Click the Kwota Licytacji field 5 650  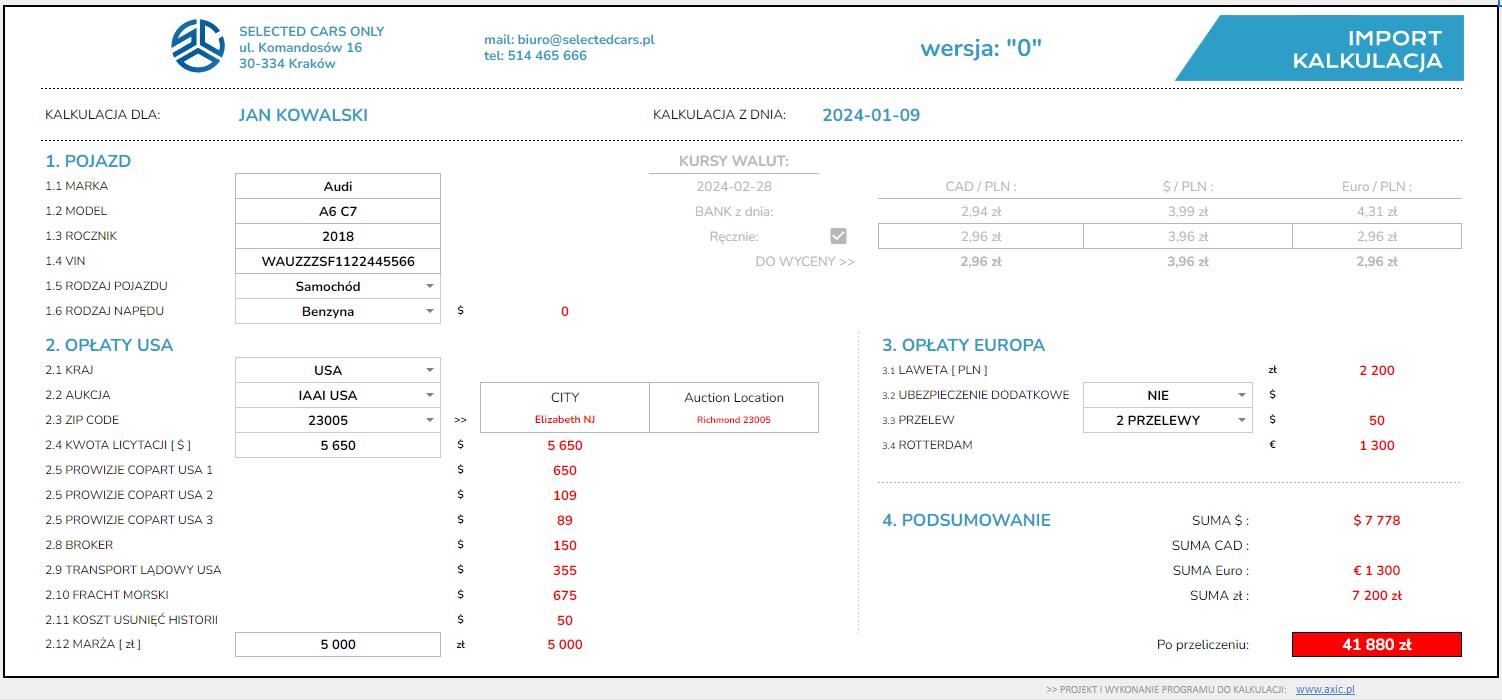point(337,445)
